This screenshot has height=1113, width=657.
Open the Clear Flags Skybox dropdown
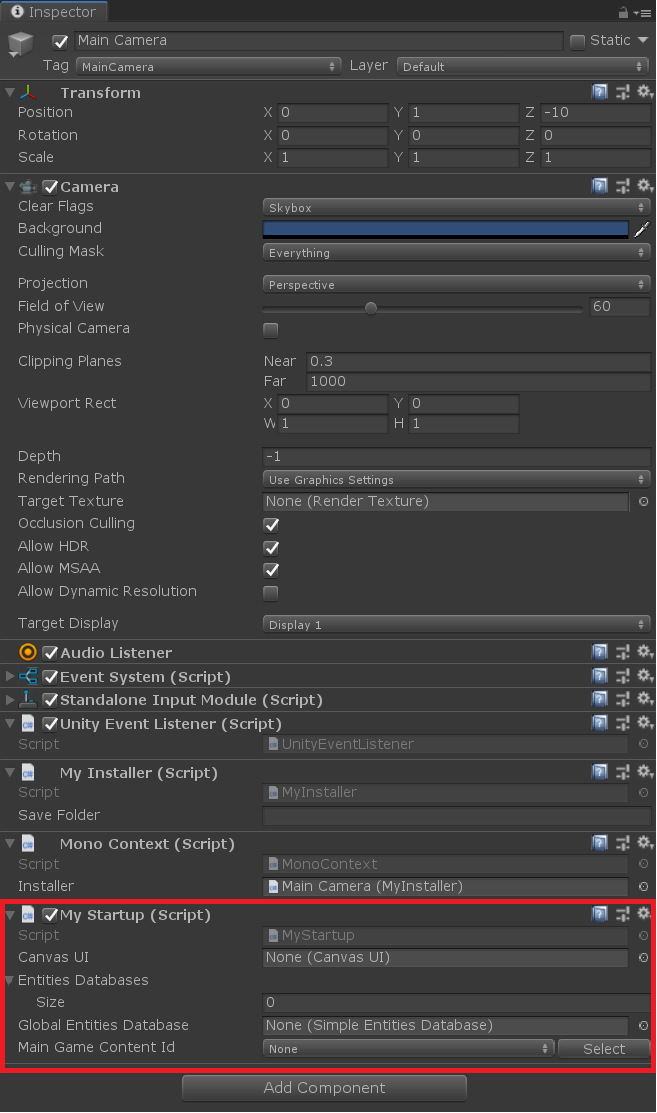point(456,207)
